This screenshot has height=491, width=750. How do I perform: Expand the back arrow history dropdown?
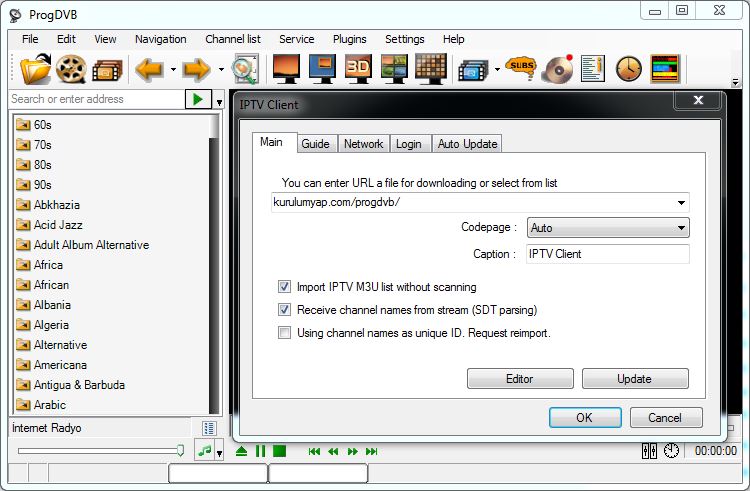173,70
